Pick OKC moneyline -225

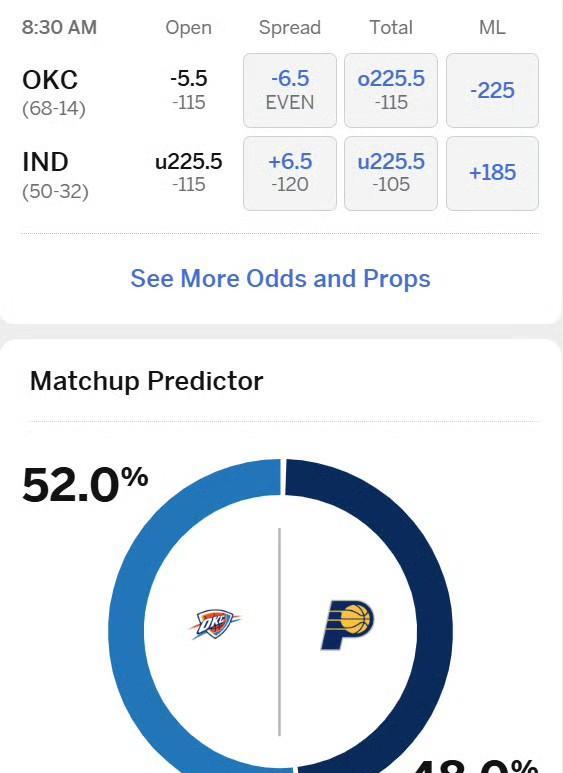pos(493,90)
